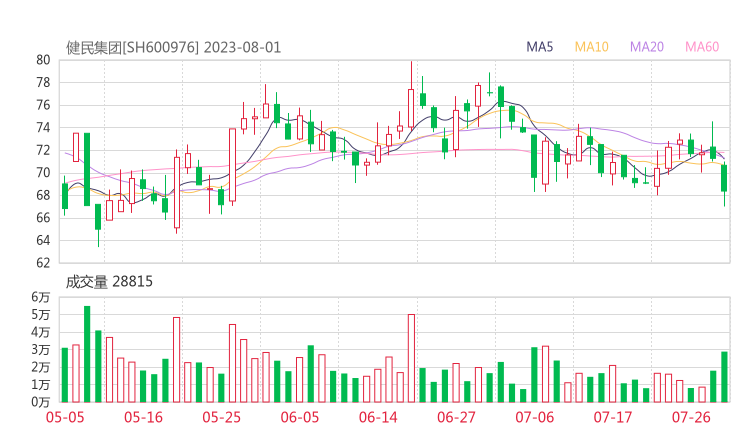
Task: Click the 80 price axis label
Action: pos(43,60)
